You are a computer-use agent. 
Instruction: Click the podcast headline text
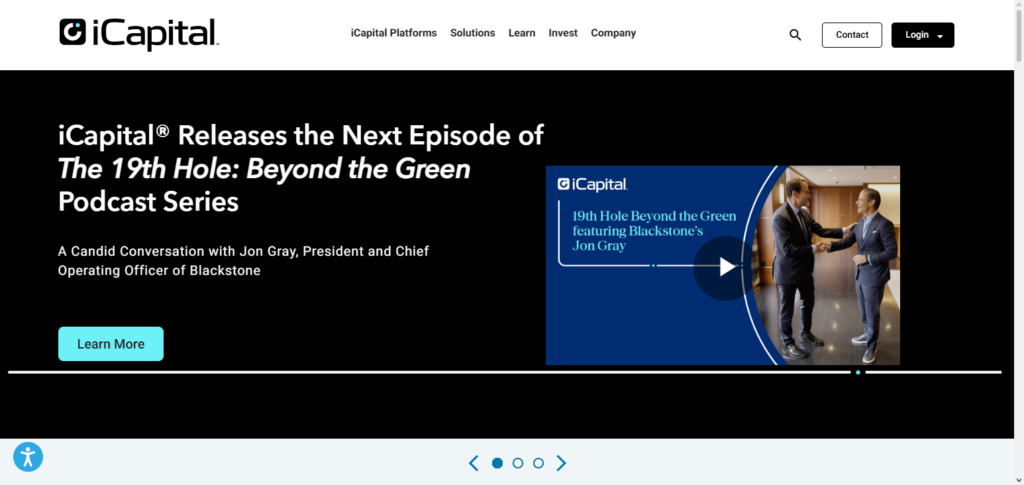tap(300, 167)
